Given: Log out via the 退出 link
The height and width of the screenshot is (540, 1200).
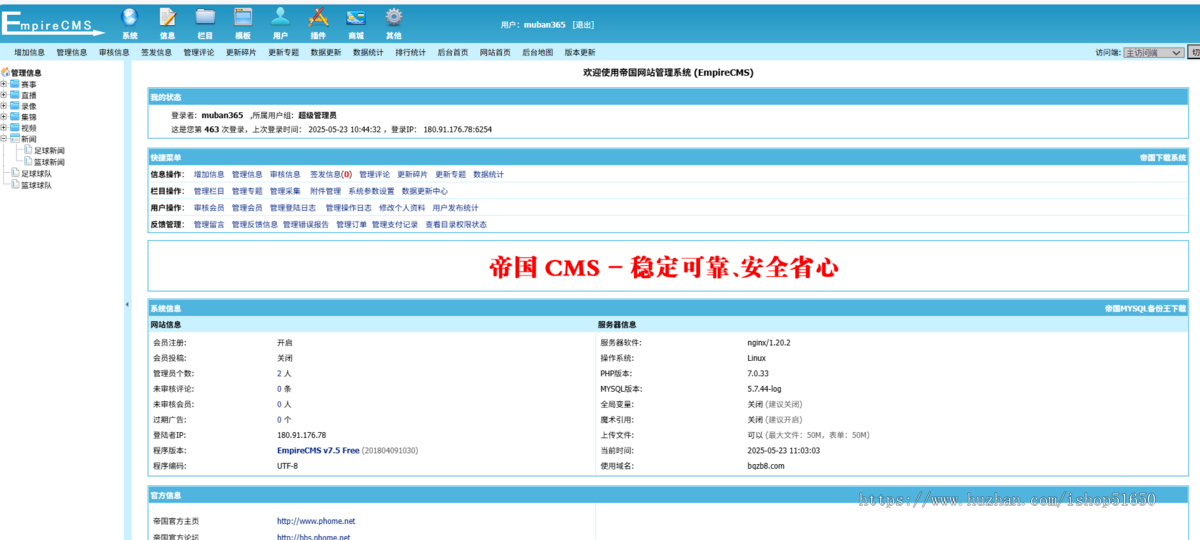Looking at the screenshot, I should tap(583, 24).
